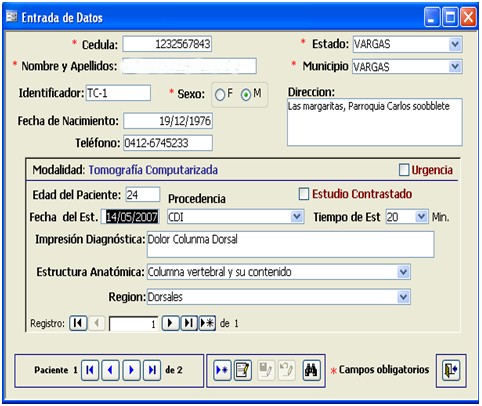Image resolution: width=482 pixels, height=406 pixels.
Task: Click the Entrada de Datos form icon
Action: click(12, 16)
